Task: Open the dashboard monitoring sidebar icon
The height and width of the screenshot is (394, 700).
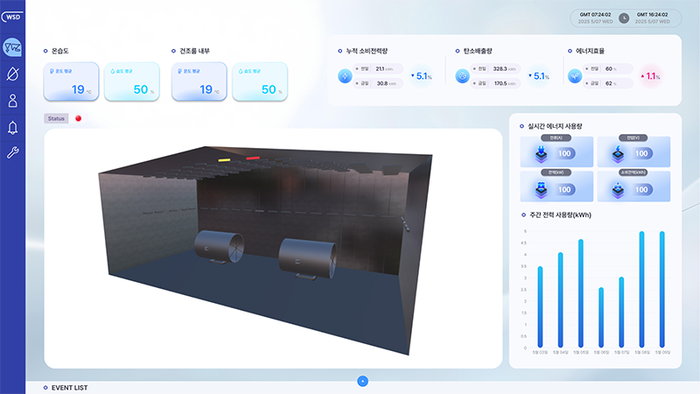Action: point(12,47)
